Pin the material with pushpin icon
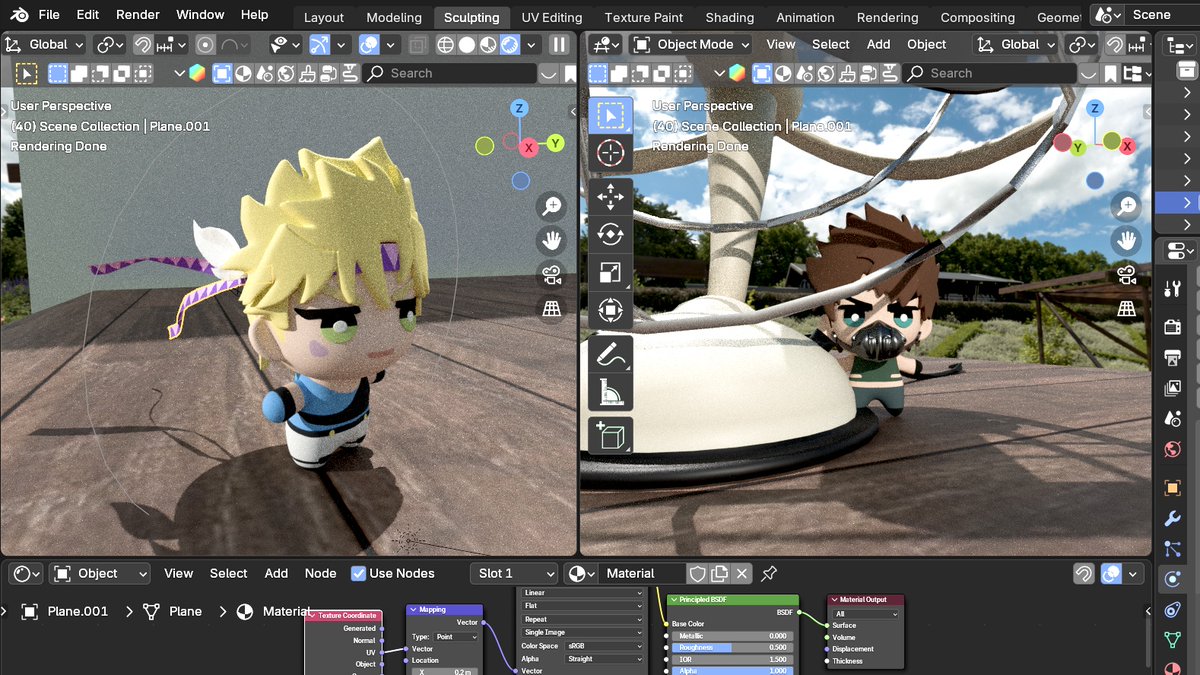This screenshot has height=675, width=1200. coord(769,573)
